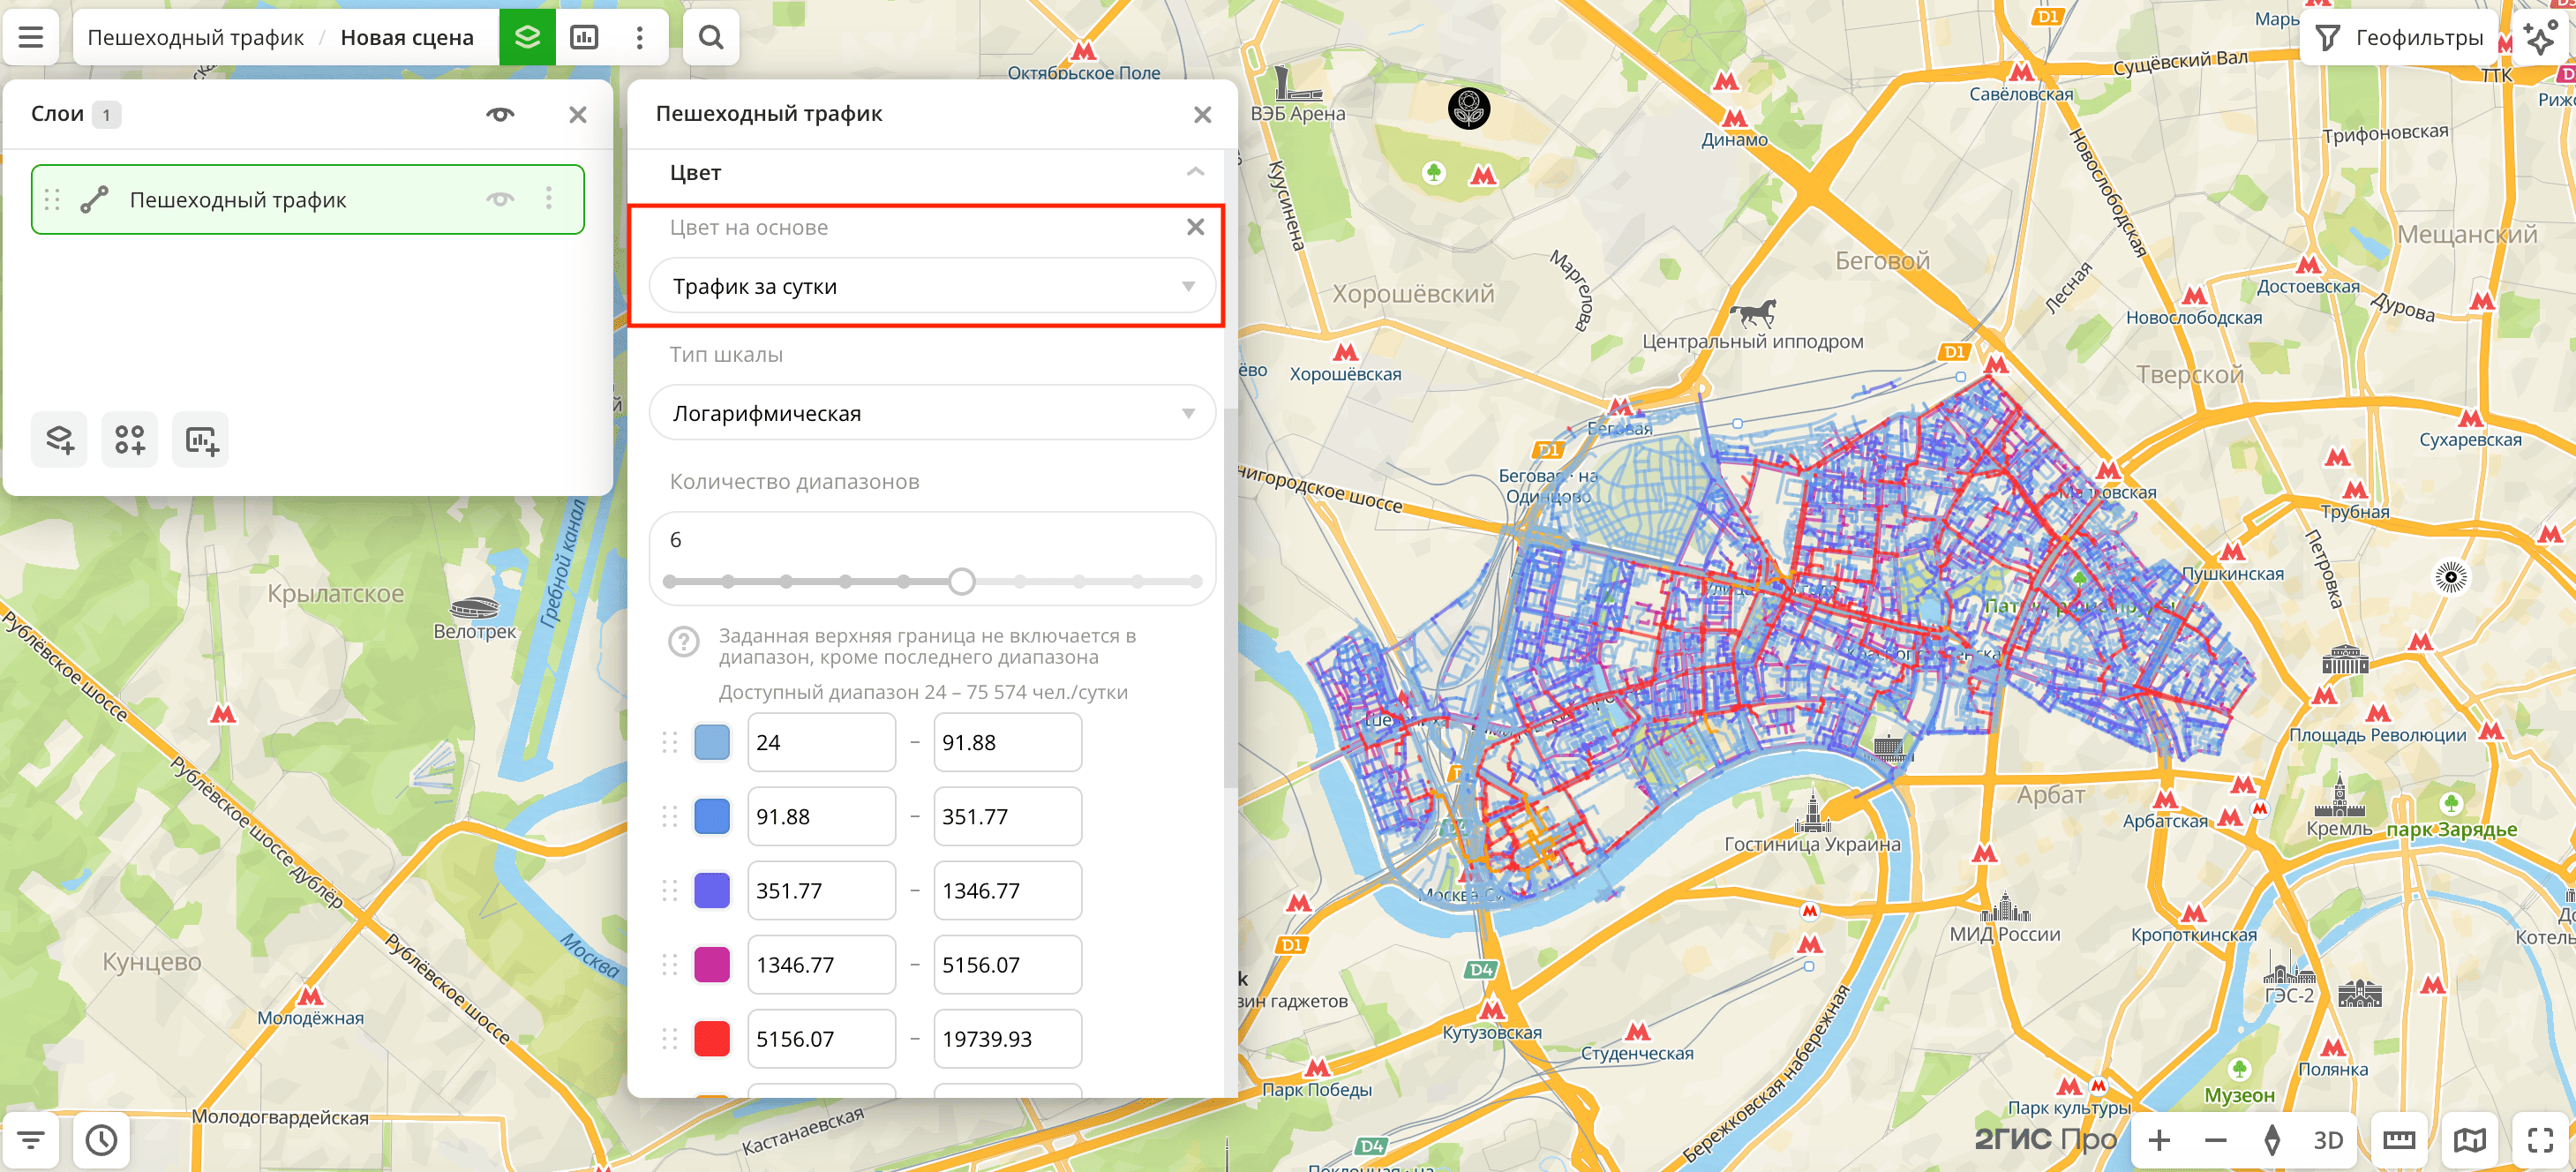Click Пешеходный трафик breadcrumb
This screenshot has height=1172, width=2576.
(195, 37)
